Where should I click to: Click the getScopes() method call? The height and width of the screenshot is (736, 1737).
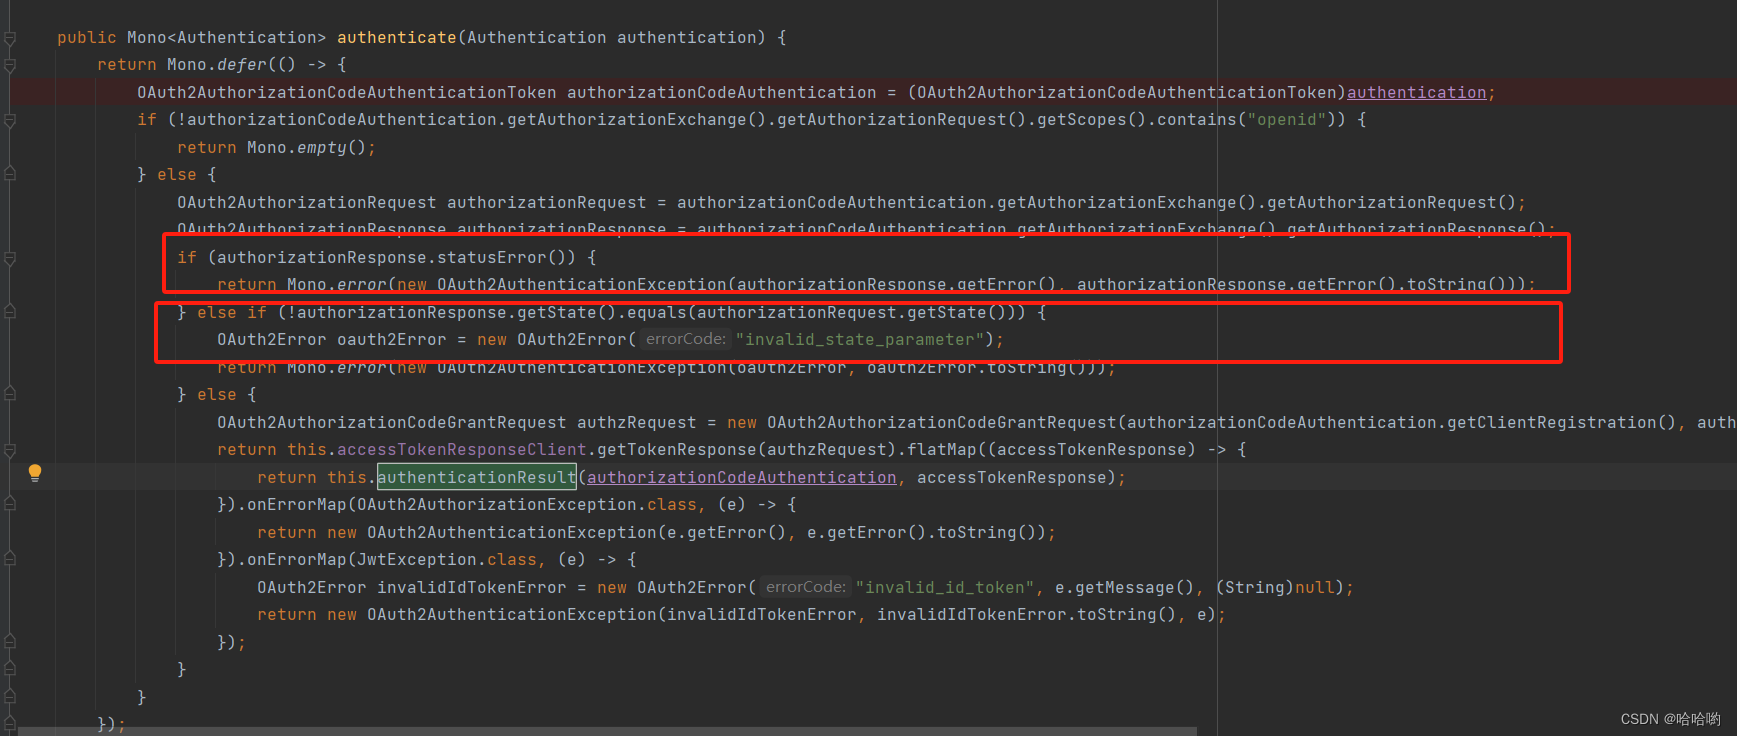[1091, 119]
